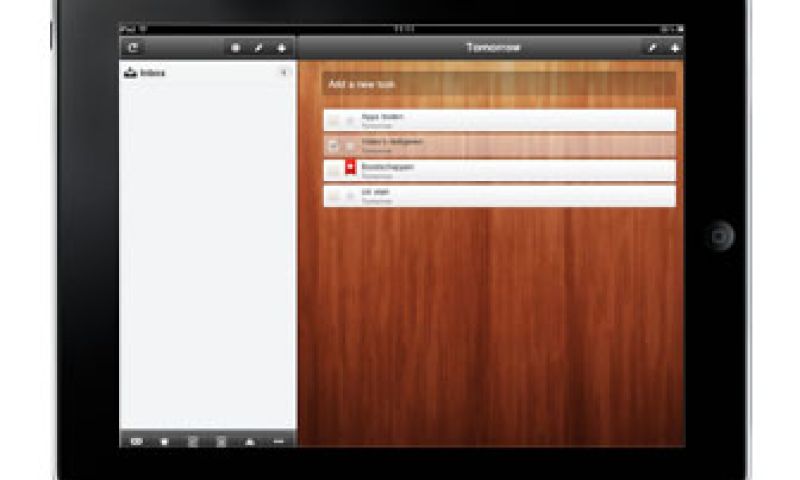Star the topmost task in the list
The width and height of the screenshot is (800, 480).
[x=350, y=121]
